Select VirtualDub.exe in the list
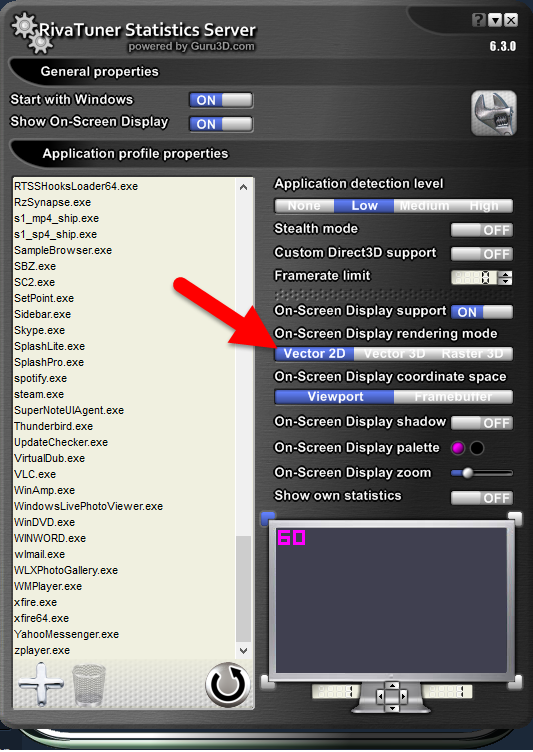This screenshot has height=752, width=533. [49, 458]
